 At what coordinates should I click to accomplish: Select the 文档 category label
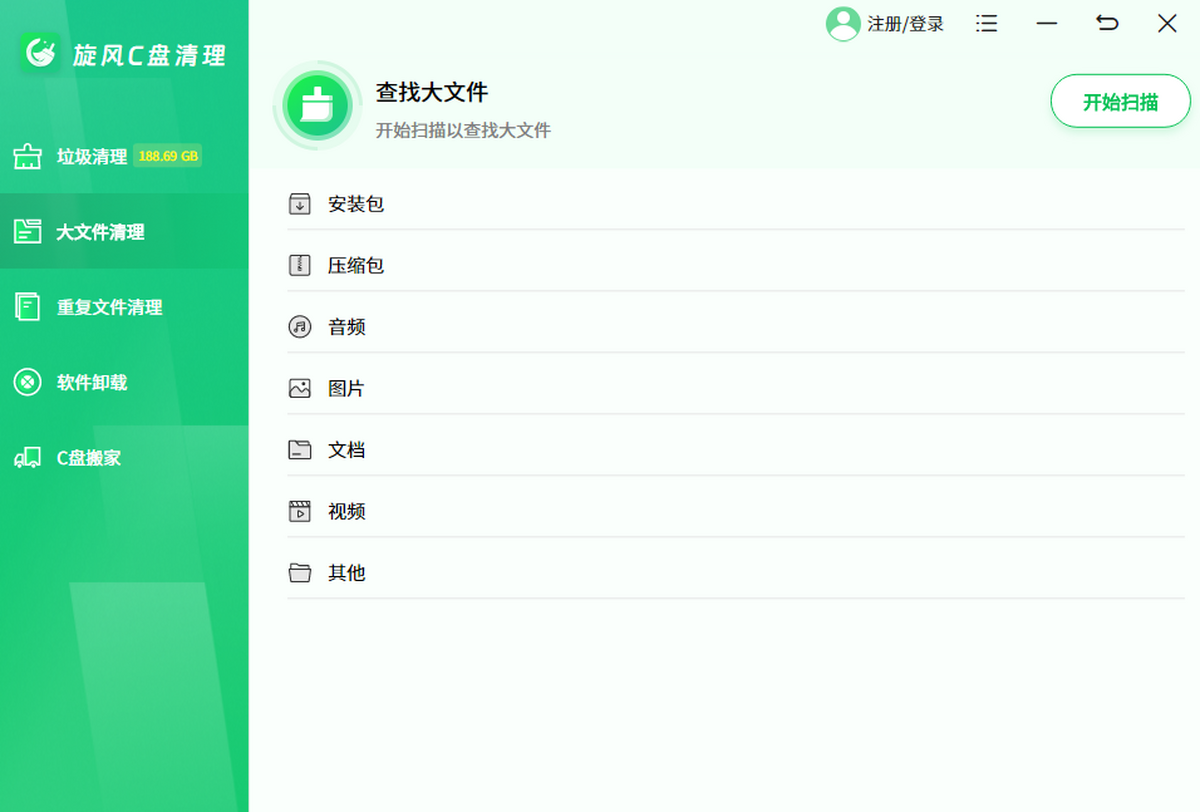[x=347, y=450]
